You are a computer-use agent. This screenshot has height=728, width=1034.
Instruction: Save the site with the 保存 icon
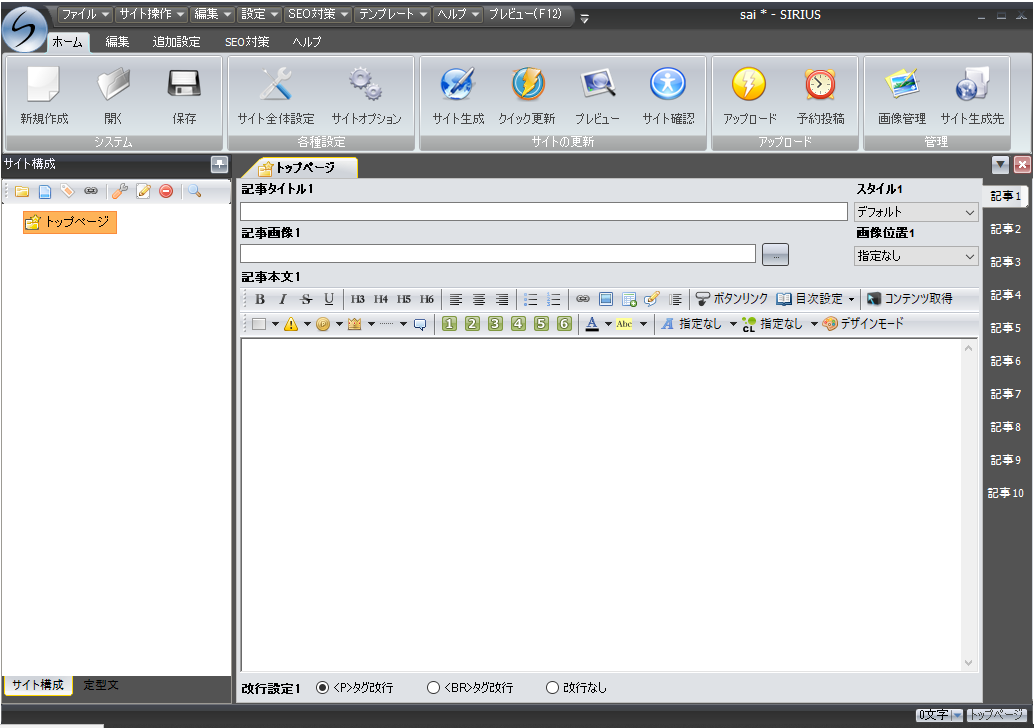[x=184, y=84]
